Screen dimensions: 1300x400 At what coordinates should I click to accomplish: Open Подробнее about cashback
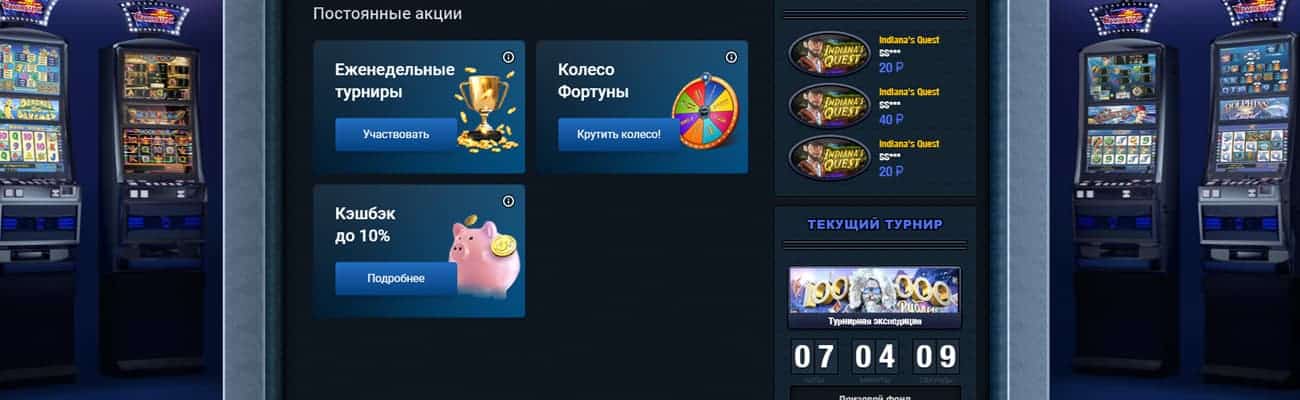tap(396, 279)
